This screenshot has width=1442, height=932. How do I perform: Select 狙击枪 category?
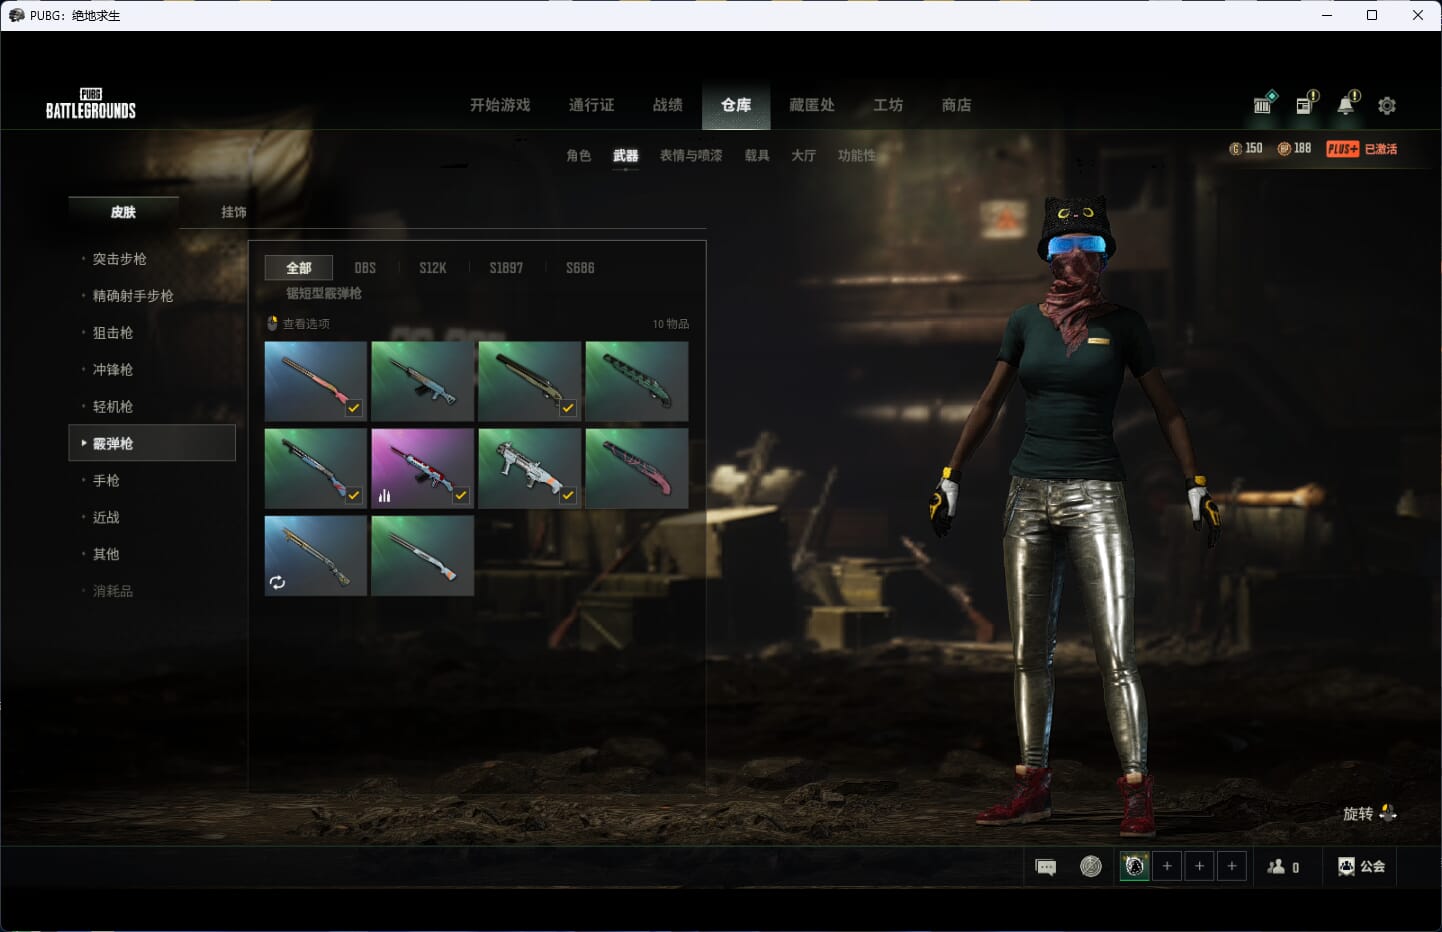click(113, 333)
